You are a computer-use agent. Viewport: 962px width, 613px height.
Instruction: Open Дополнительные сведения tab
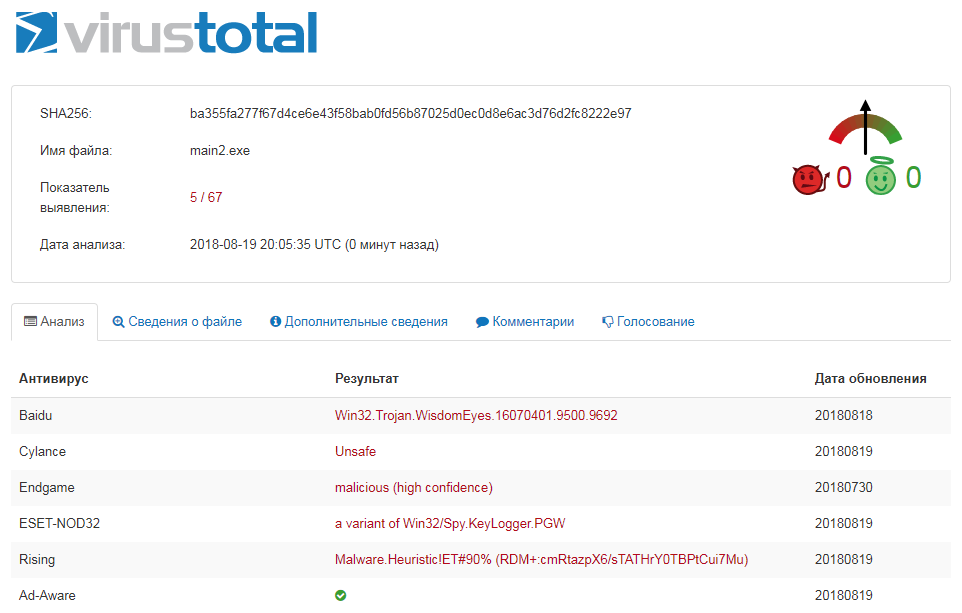[x=359, y=322]
